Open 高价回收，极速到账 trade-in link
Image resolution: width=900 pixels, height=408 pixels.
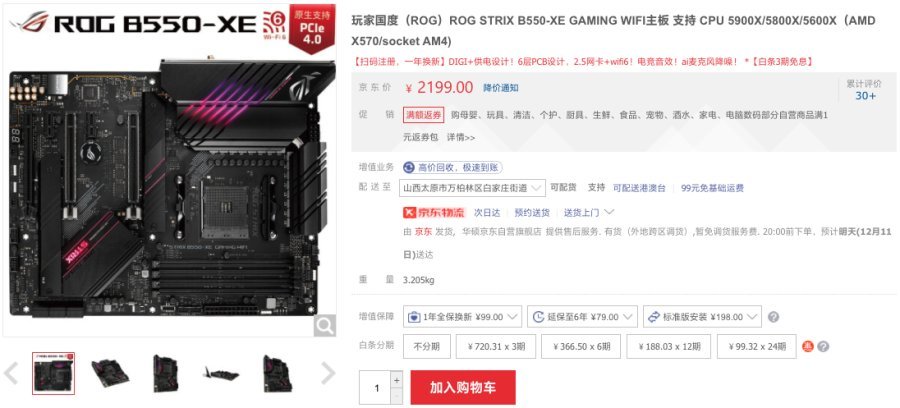coord(453,167)
